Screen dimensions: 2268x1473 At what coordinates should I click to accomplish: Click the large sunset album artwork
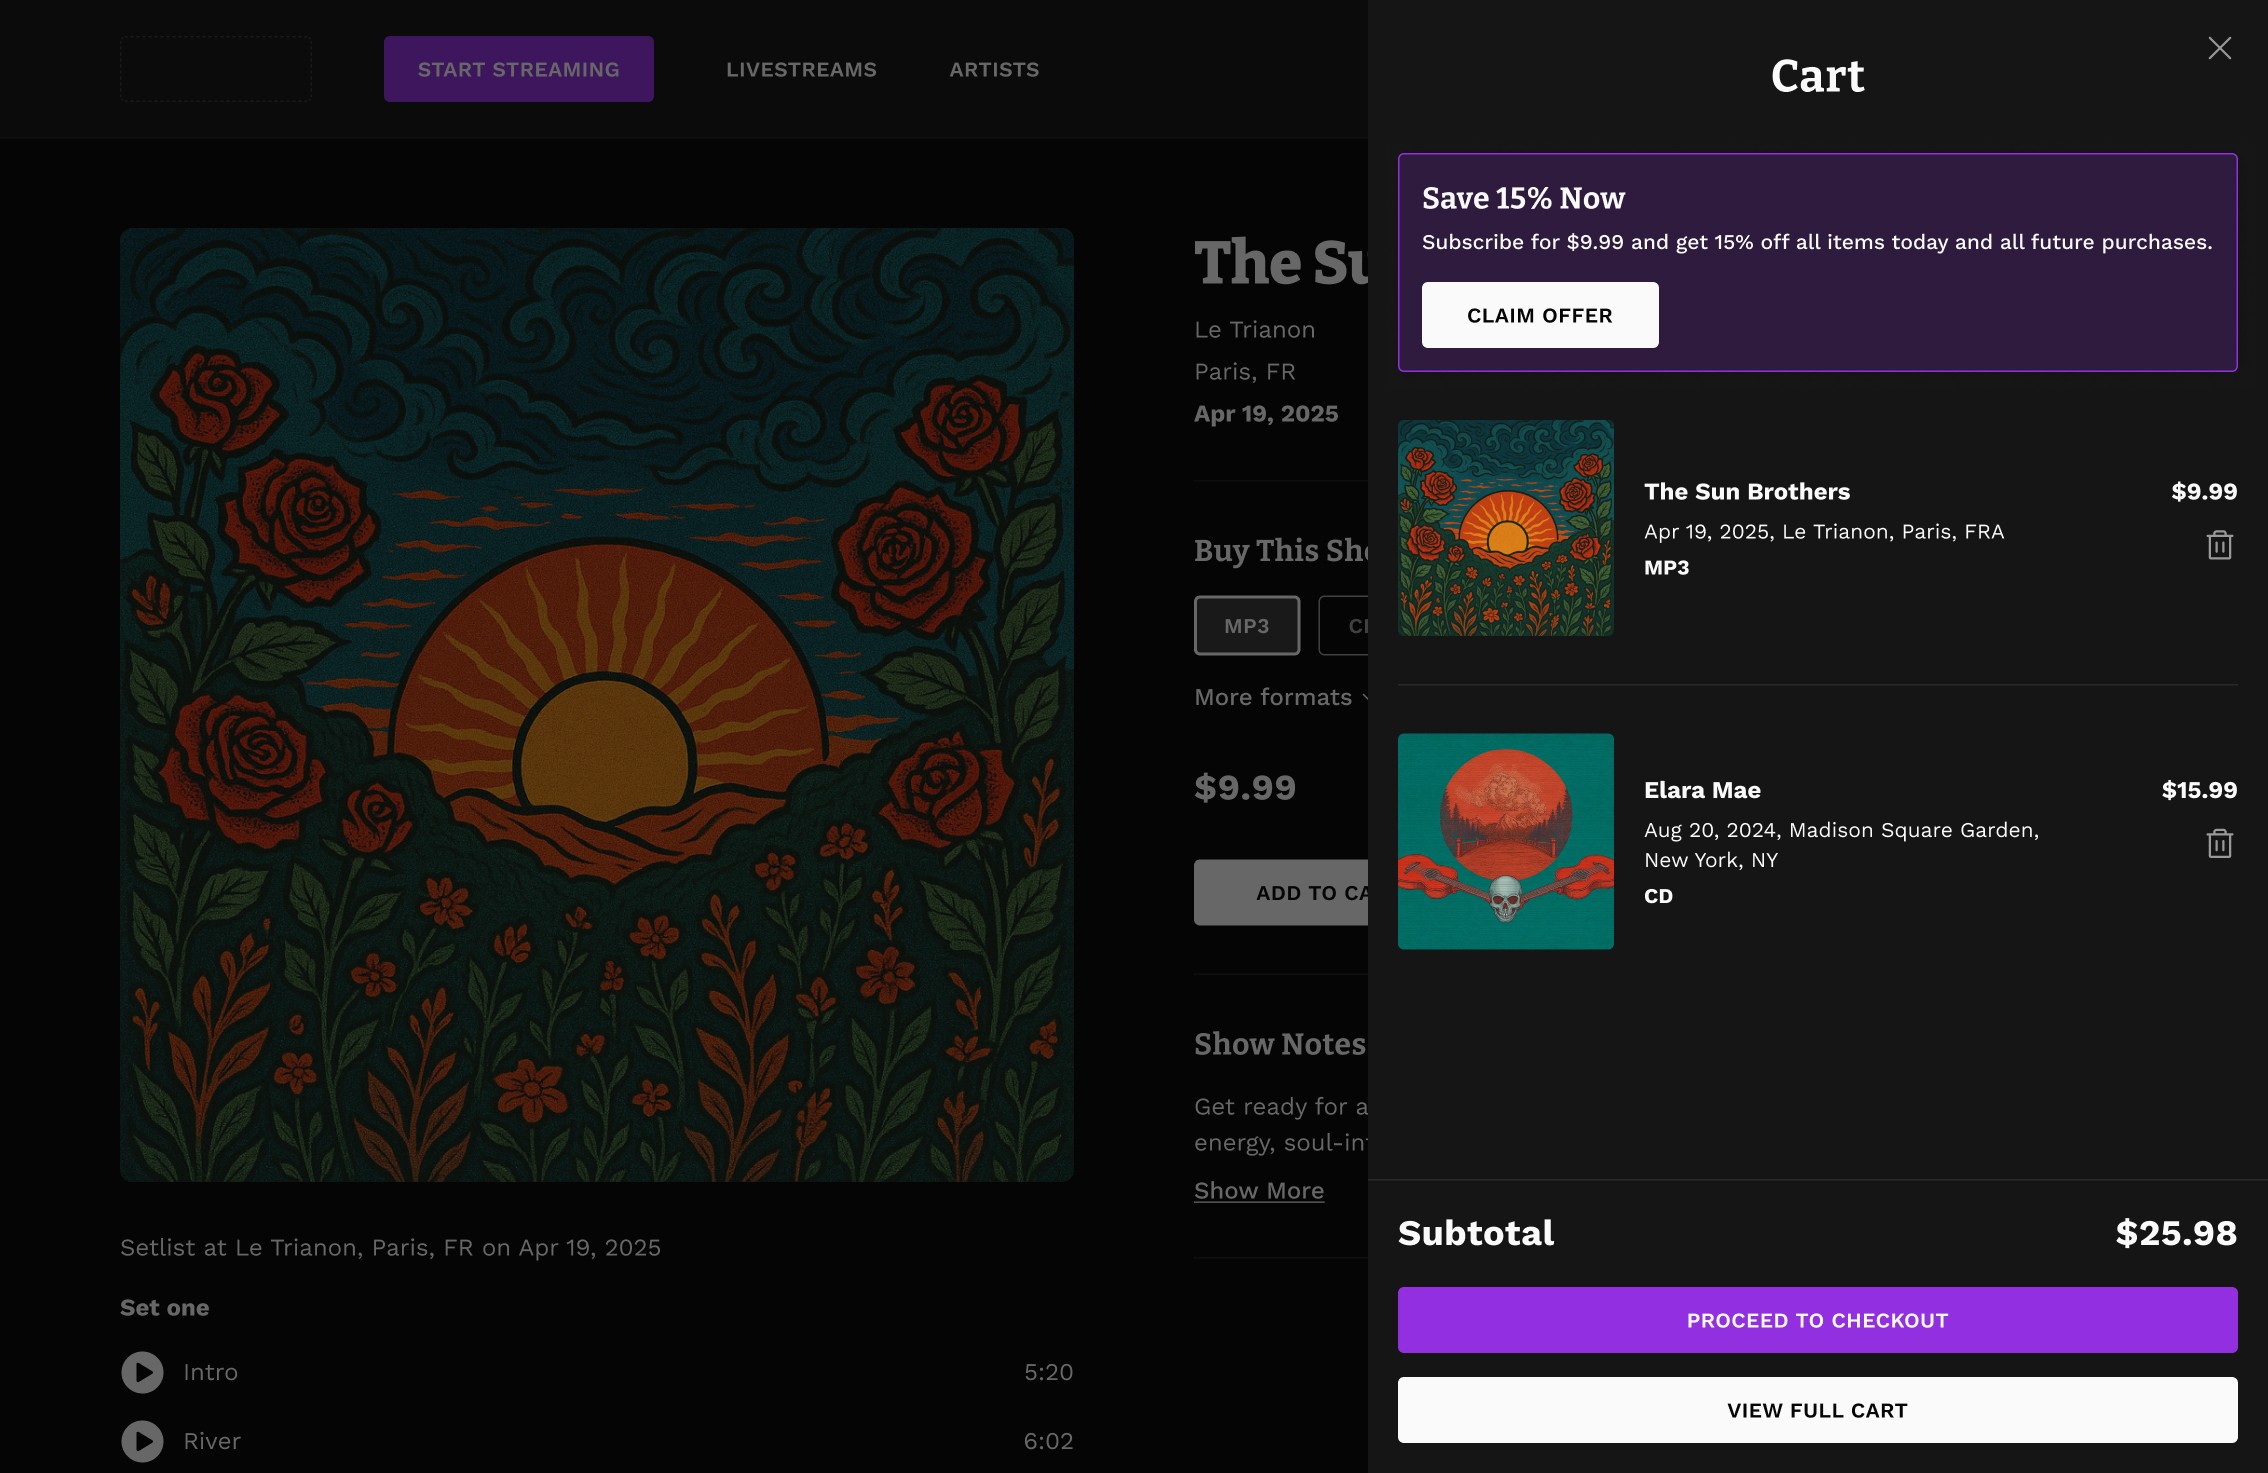[596, 705]
